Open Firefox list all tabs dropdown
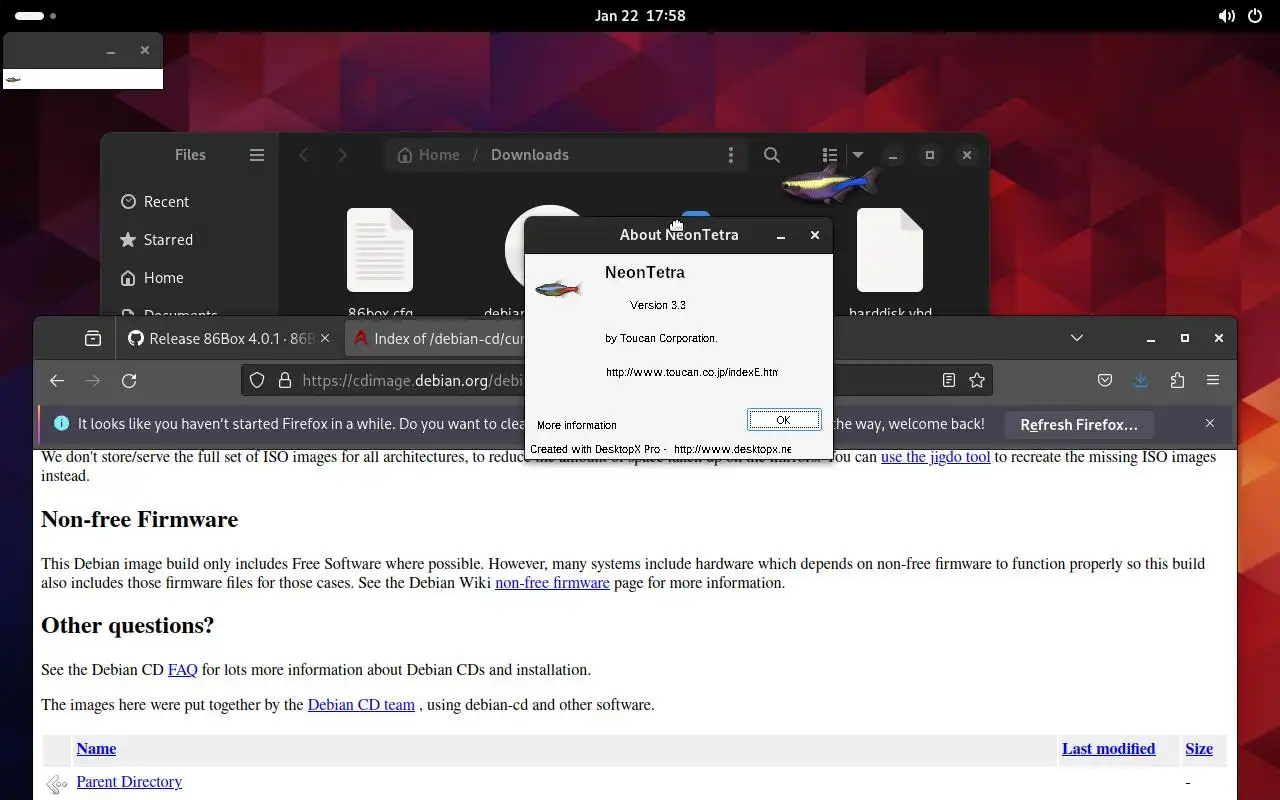 [x=1077, y=338]
